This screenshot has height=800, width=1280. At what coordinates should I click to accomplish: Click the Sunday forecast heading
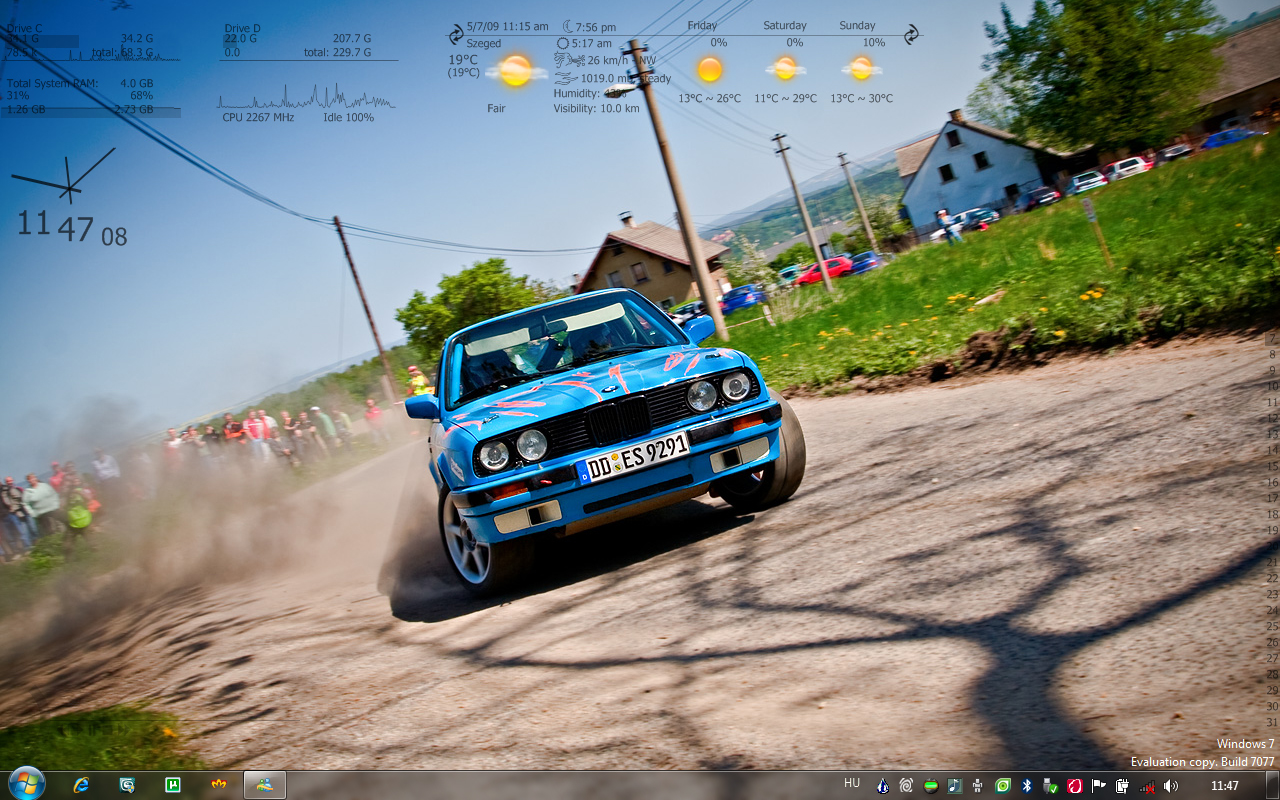pos(858,25)
